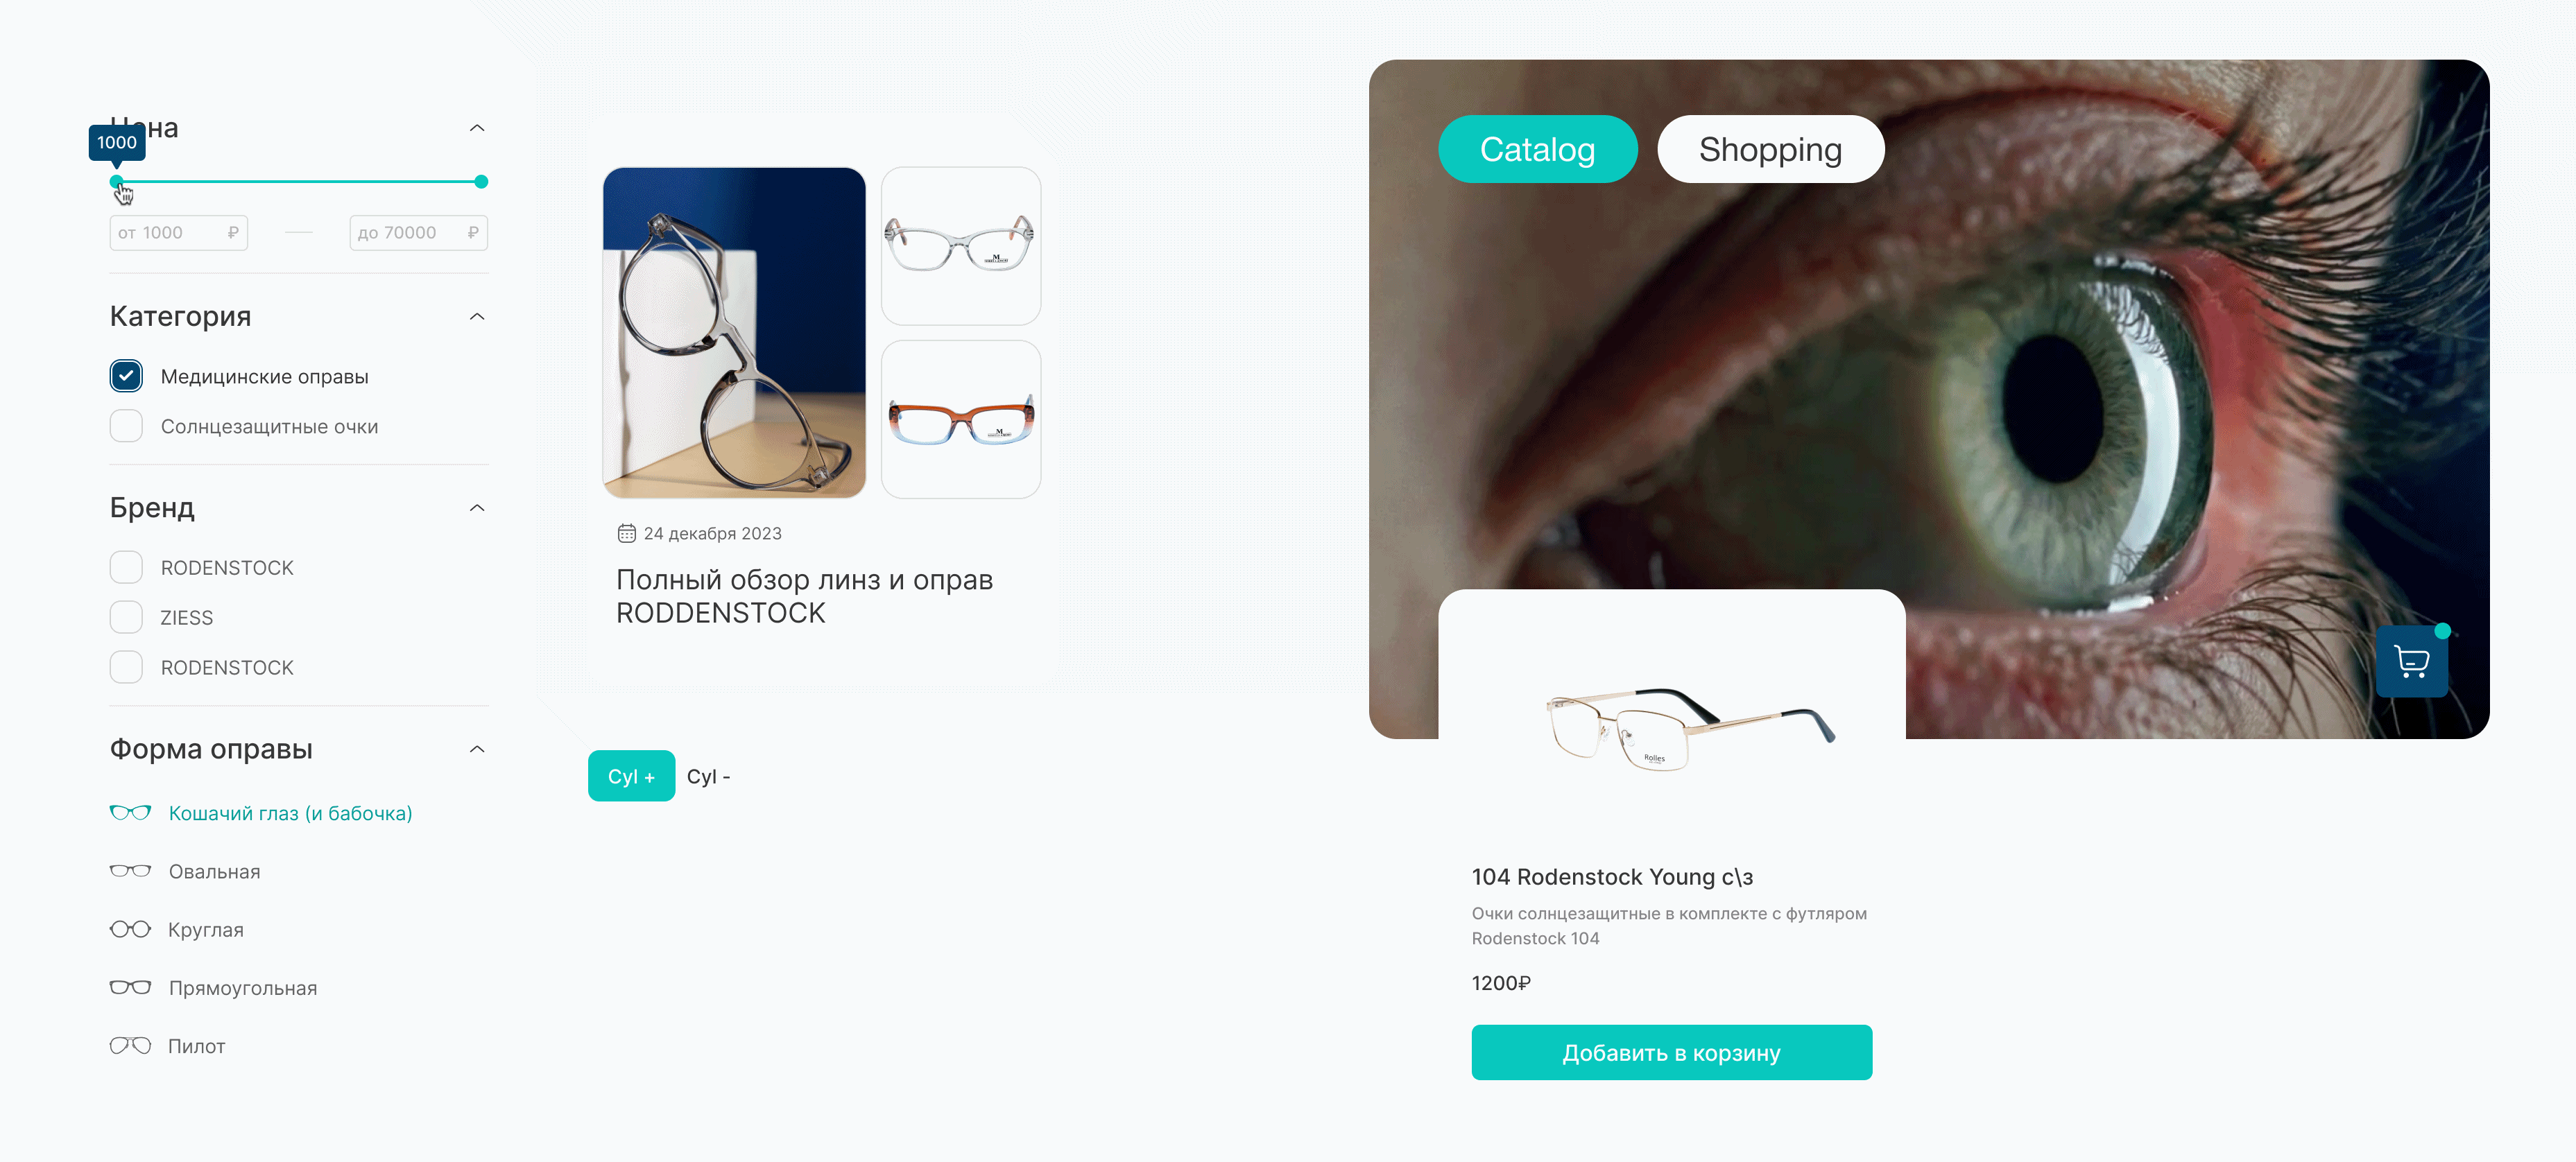This screenshot has height=1162, width=2576.
Task: Enable the ZIESS brand checkbox
Action: click(126, 617)
